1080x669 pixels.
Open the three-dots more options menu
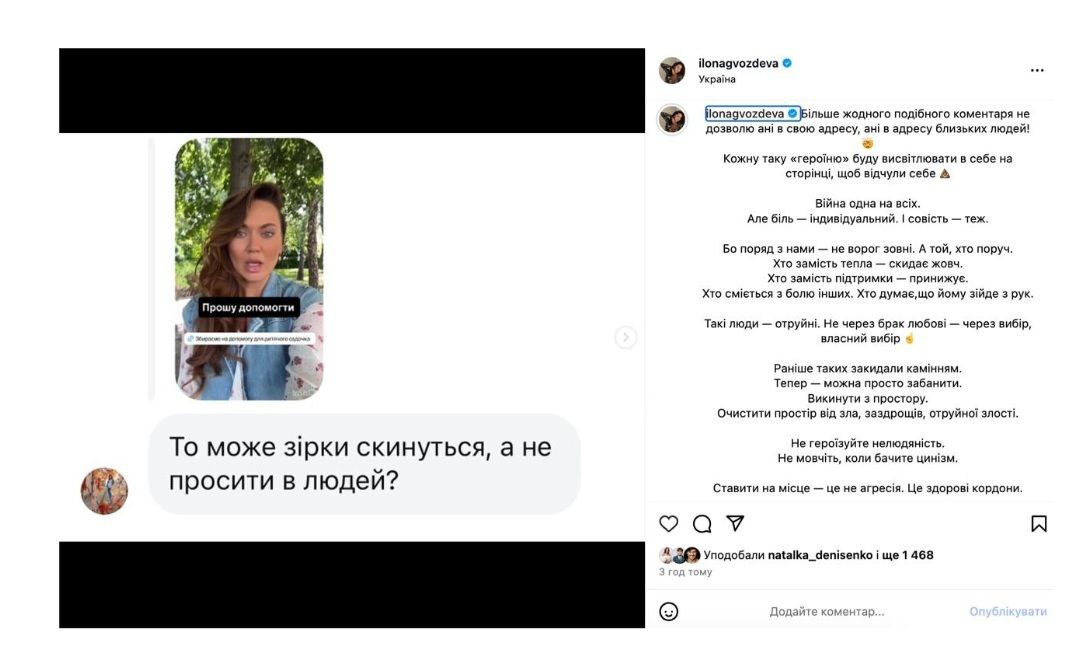(x=1037, y=70)
